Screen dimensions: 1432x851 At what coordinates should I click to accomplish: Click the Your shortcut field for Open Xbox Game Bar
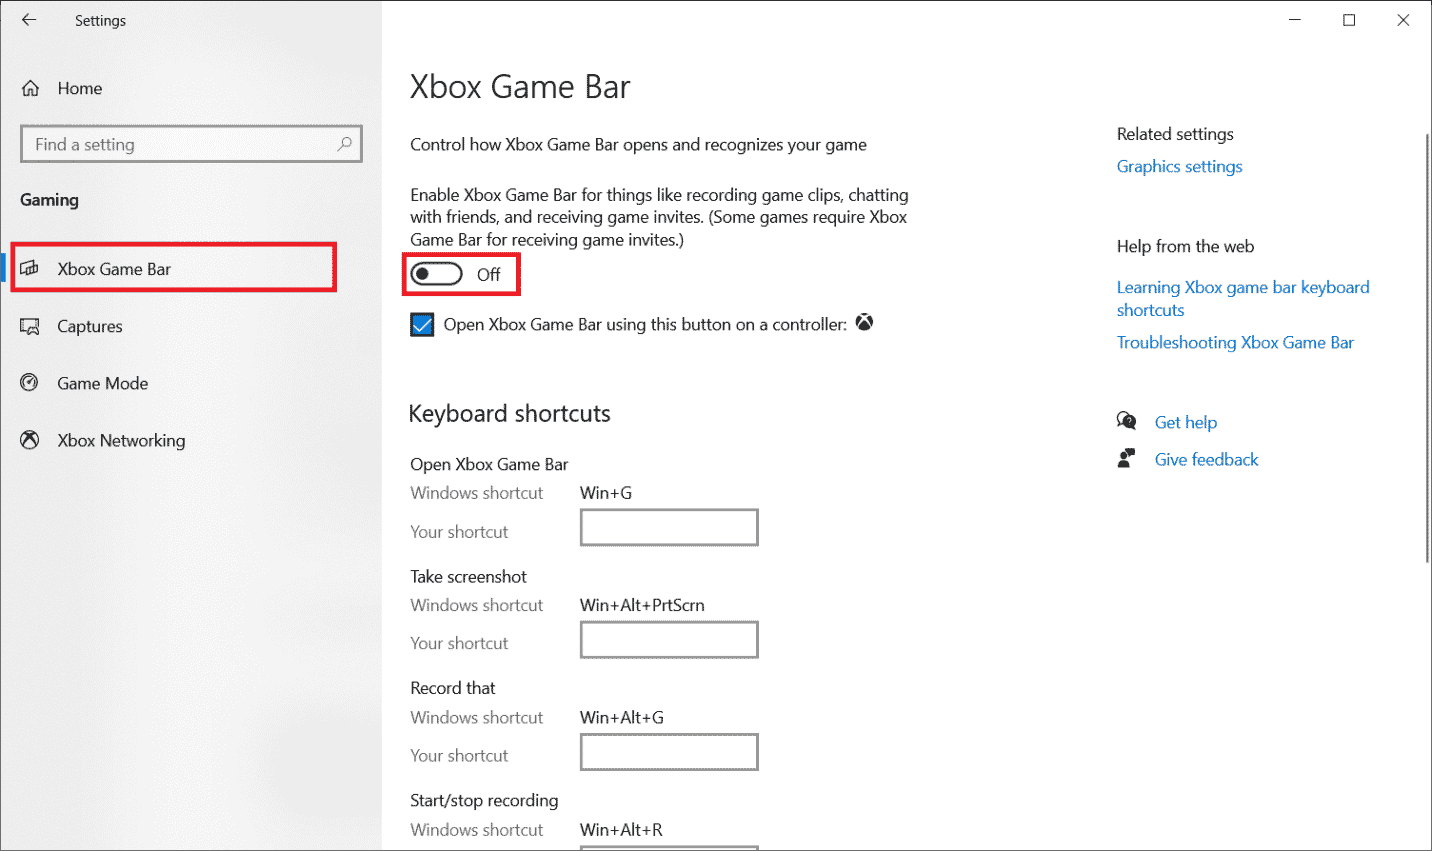coord(669,528)
